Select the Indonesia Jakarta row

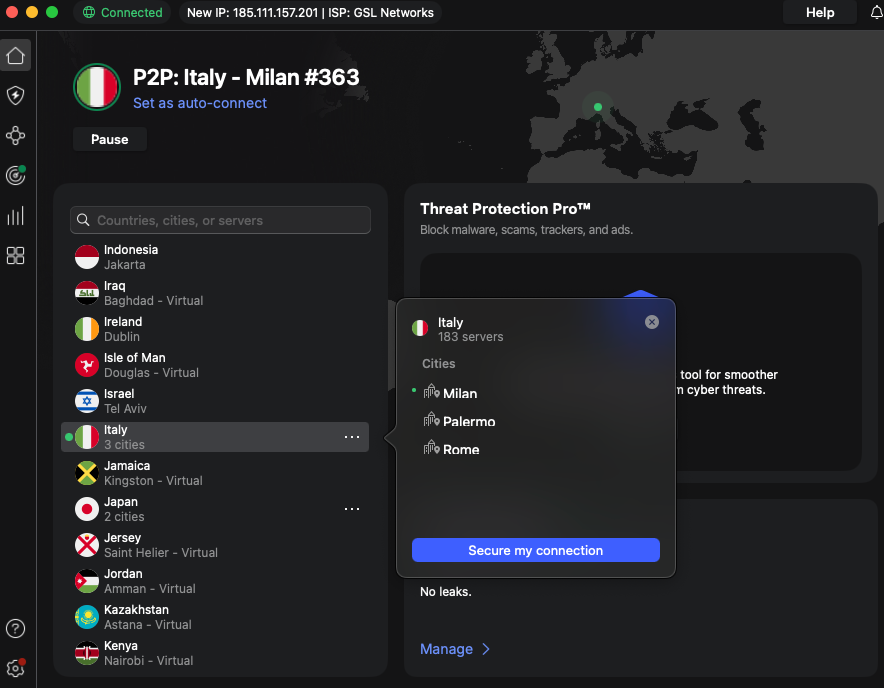[x=215, y=257]
